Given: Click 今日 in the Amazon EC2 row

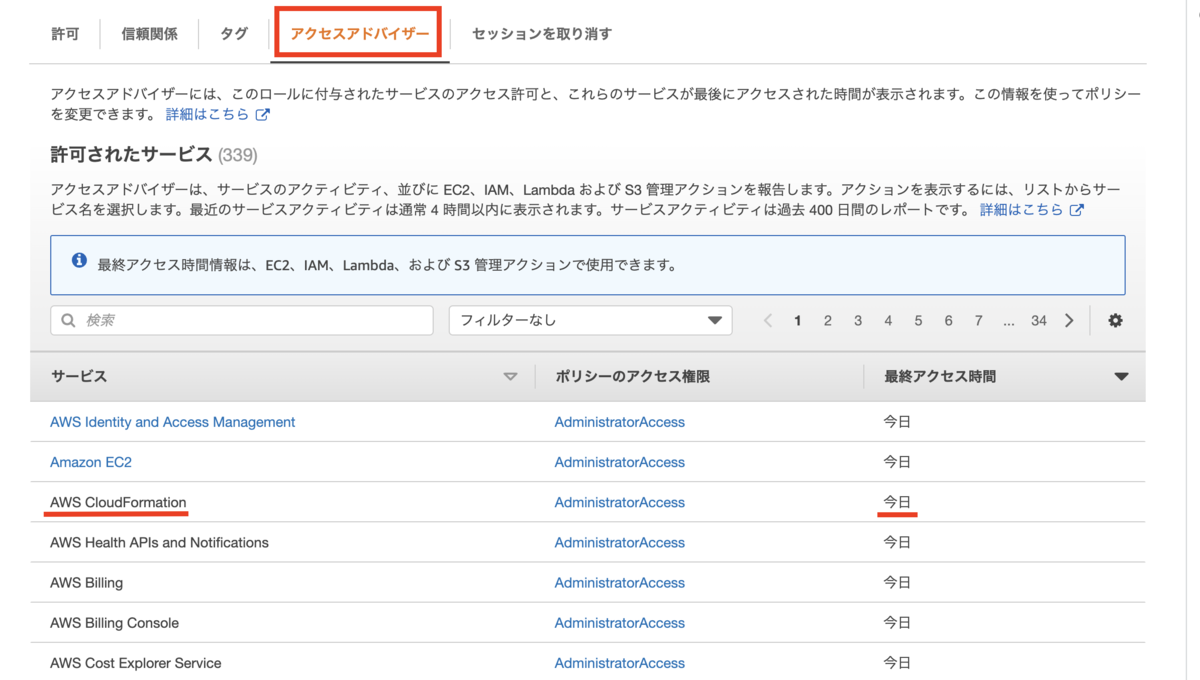Looking at the screenshot, I should click(897, 462).
